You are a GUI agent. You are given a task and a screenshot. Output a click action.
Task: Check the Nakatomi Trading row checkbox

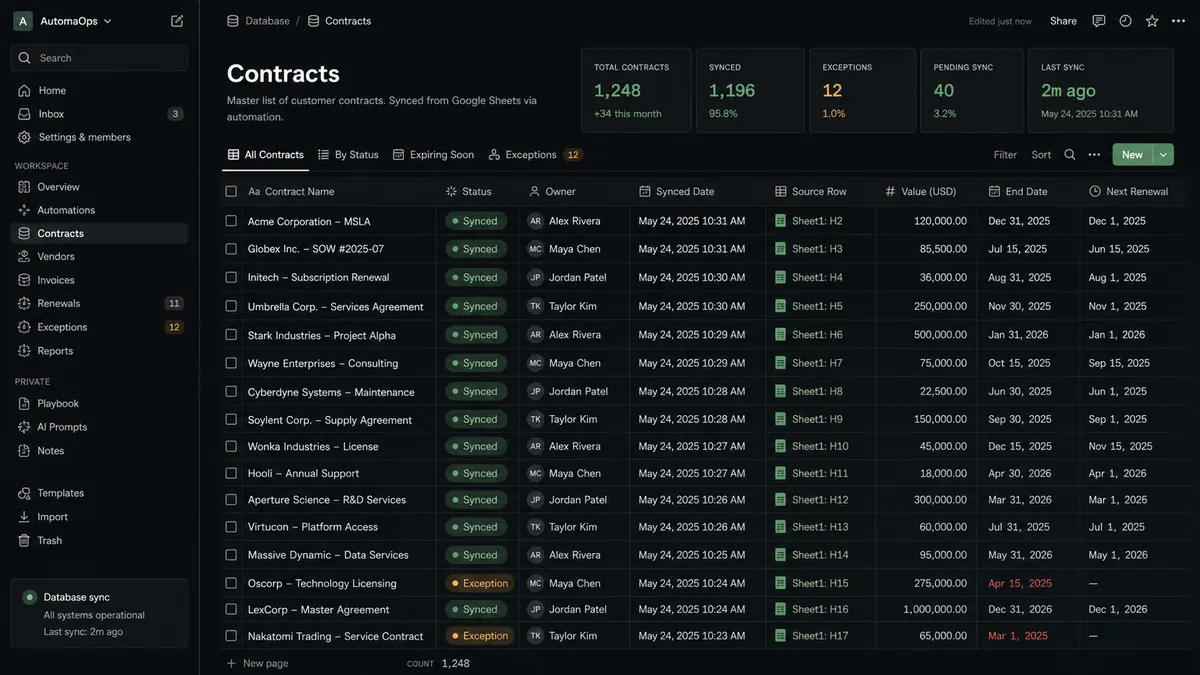tap(231, 636)
